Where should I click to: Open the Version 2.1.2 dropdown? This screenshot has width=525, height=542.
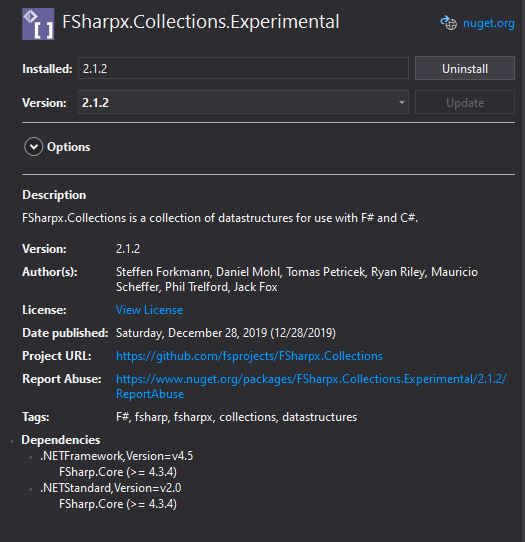243,102
